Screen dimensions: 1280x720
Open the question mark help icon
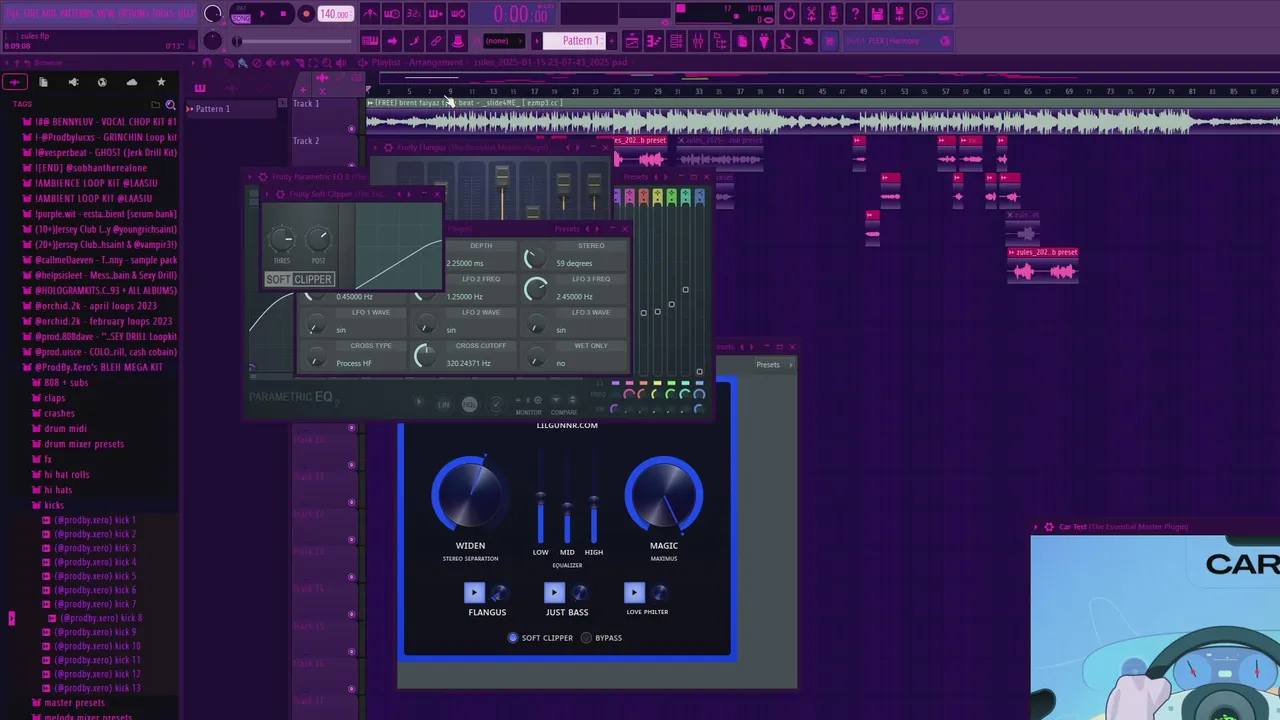pyautogui.click(x=855, y=14)
